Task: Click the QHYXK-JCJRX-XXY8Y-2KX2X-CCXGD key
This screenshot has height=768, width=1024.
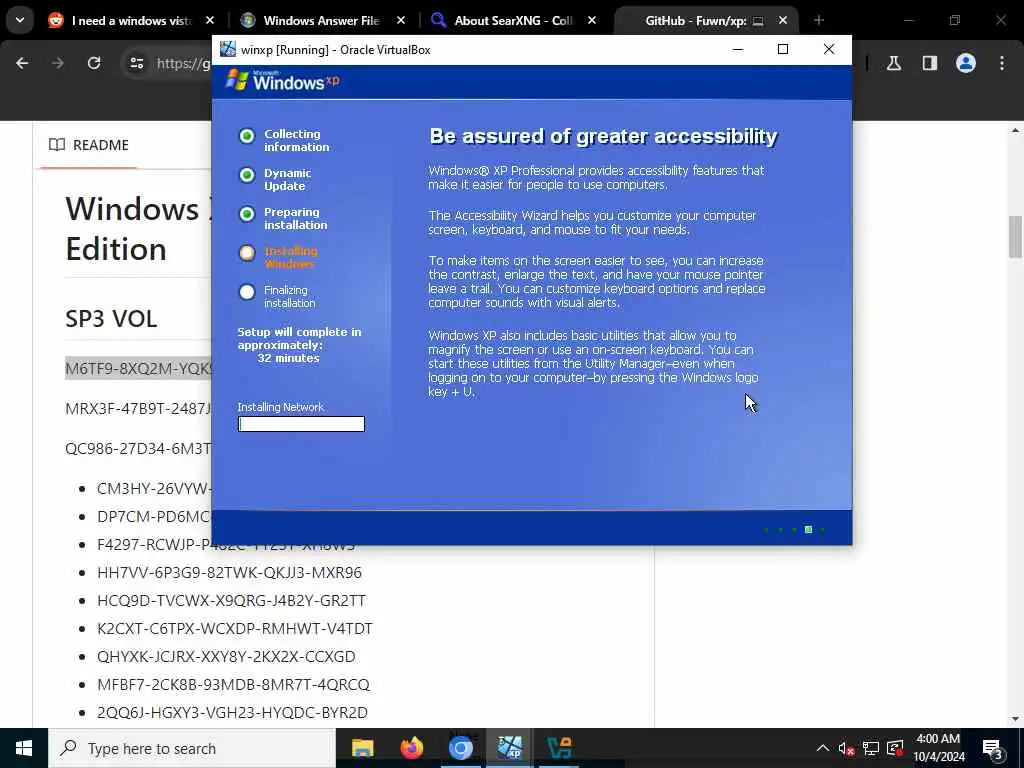Action: [226, 656]
